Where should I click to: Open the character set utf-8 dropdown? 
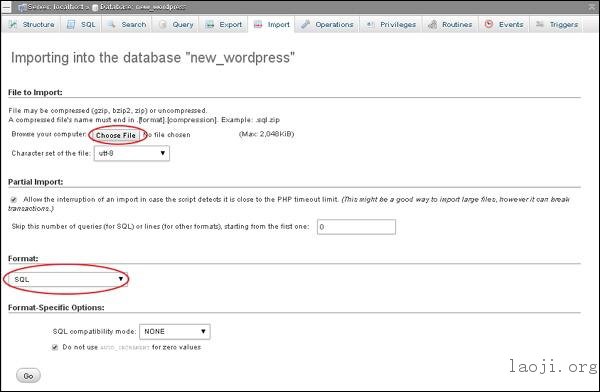pos(132,153)
